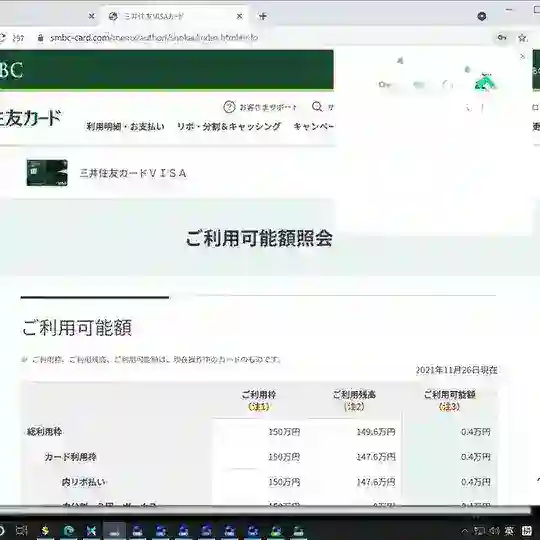Click the ご利用枠 column header
The height and width of the screenshot is (540, 540).
[259, 395]
